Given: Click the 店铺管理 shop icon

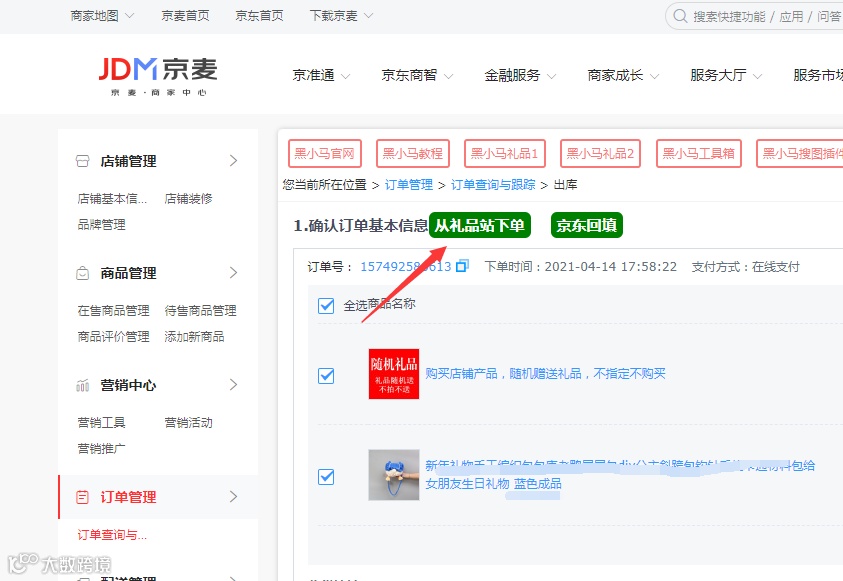Looking at the screenshot, I should tap(82, 161).
